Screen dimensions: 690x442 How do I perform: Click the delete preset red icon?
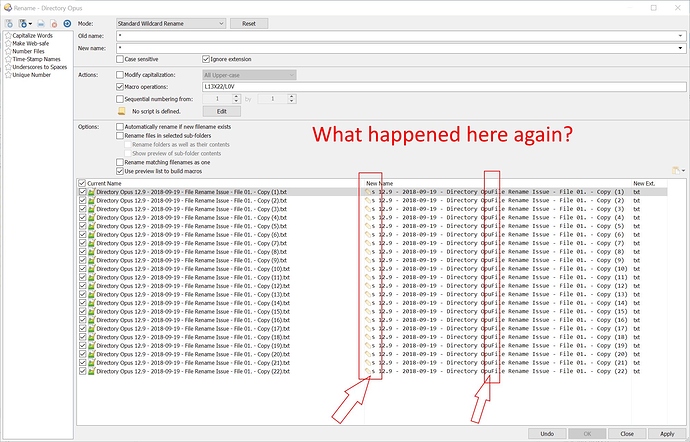tap(54, 24)
